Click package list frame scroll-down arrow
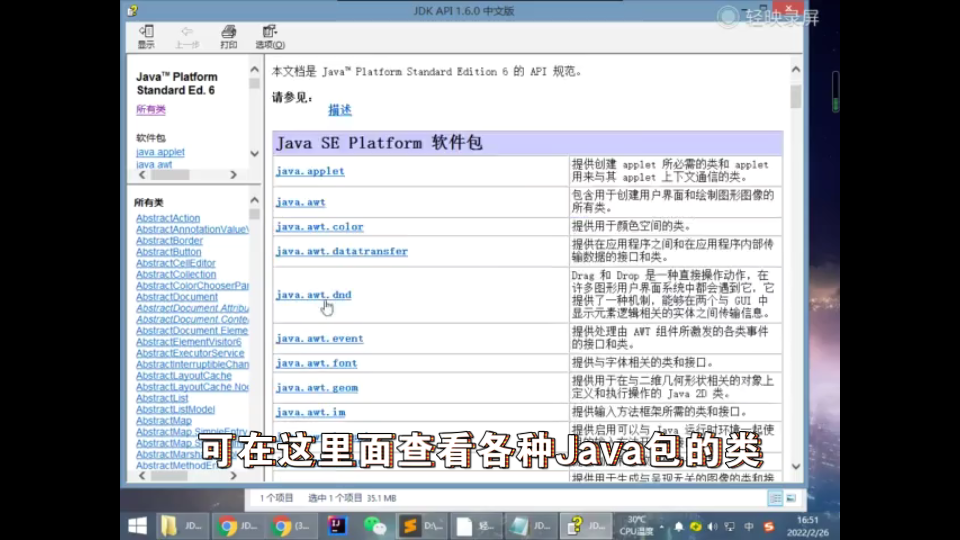The height and width of the screenshot is (540, 960). click(x=255, y=154)
